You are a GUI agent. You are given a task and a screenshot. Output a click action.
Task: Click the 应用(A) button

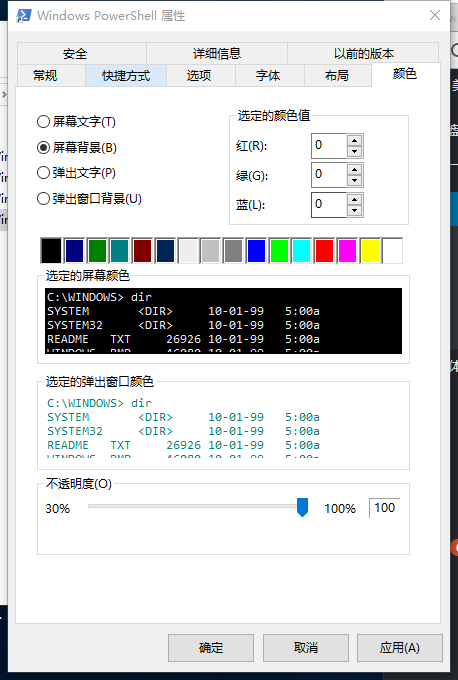[x=399, y=648]
